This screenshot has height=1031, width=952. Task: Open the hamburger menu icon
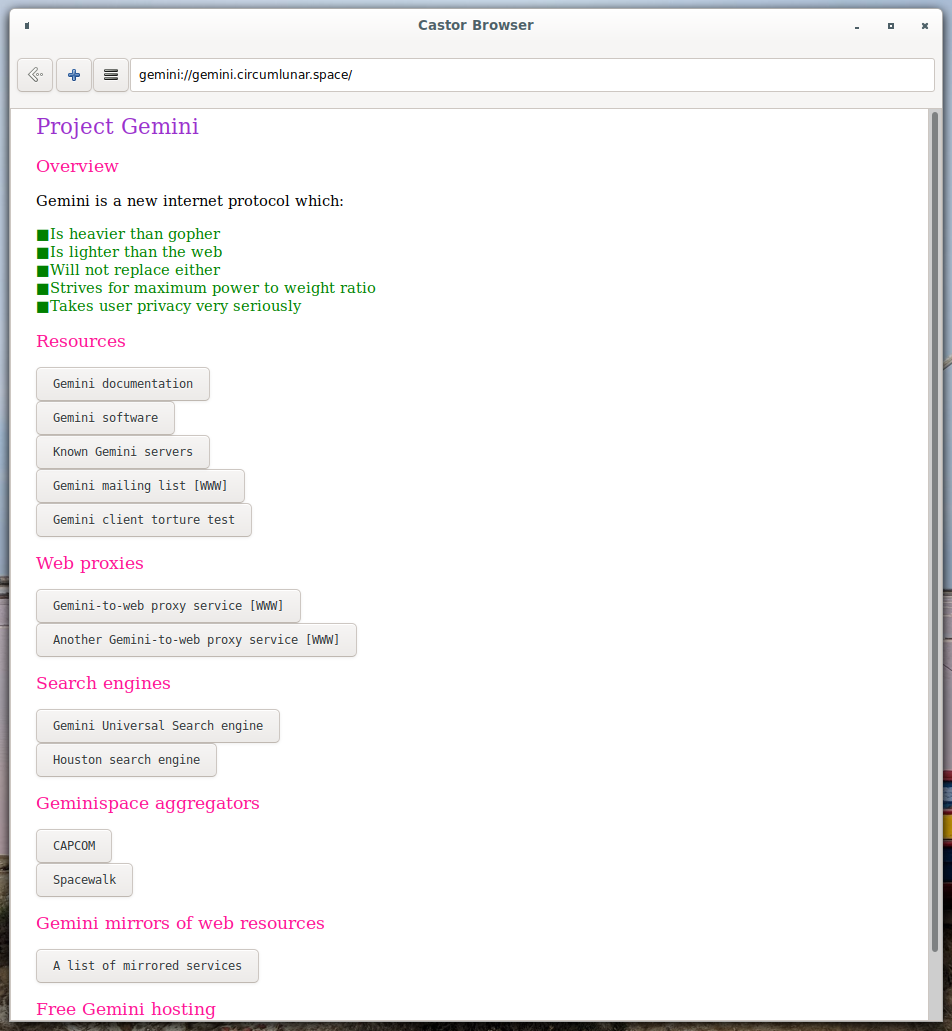point(111,75)
